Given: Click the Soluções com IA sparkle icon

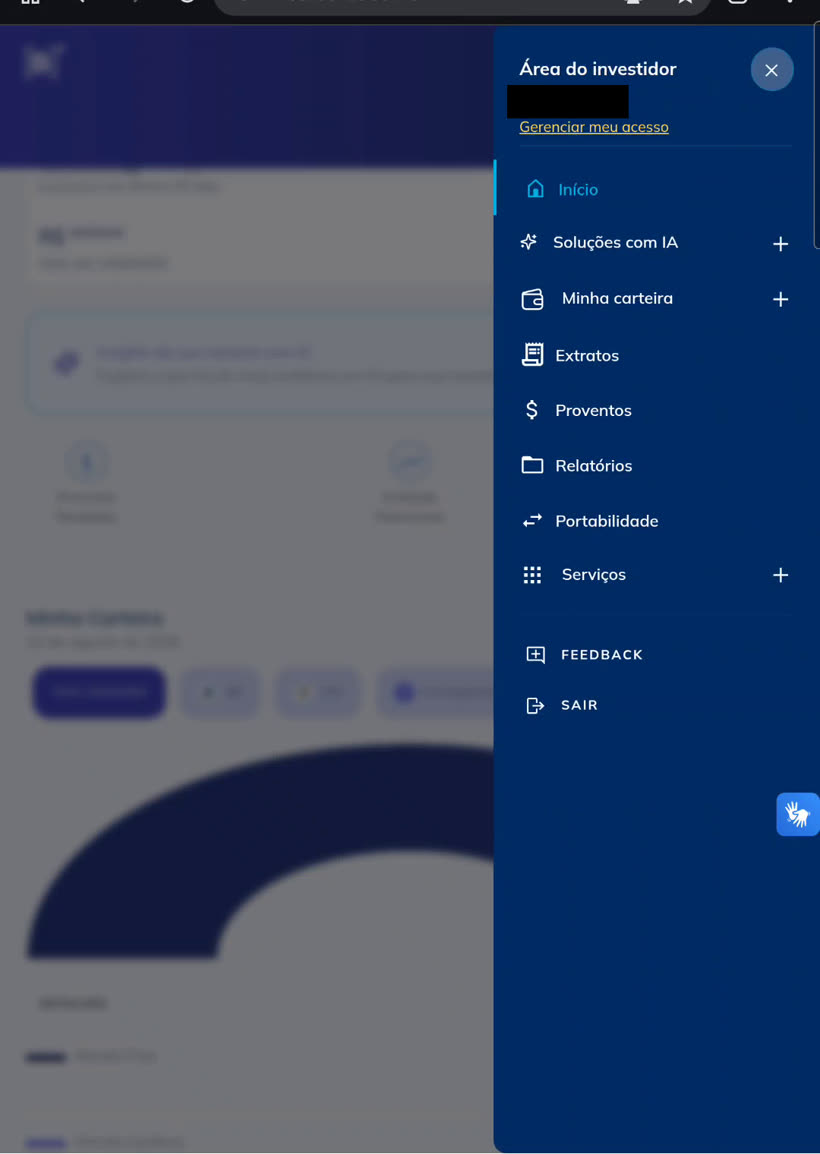Looking at the screenshot, I should click(529, 242).
